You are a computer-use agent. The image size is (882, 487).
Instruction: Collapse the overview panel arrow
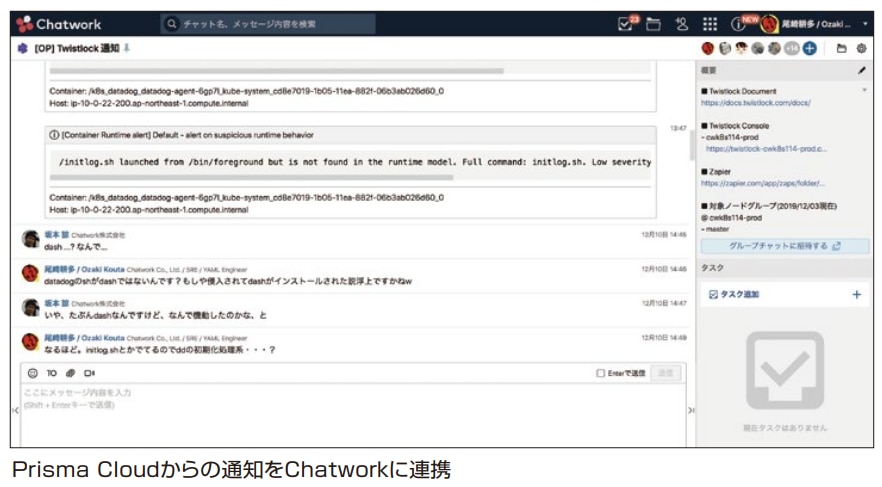865,90
